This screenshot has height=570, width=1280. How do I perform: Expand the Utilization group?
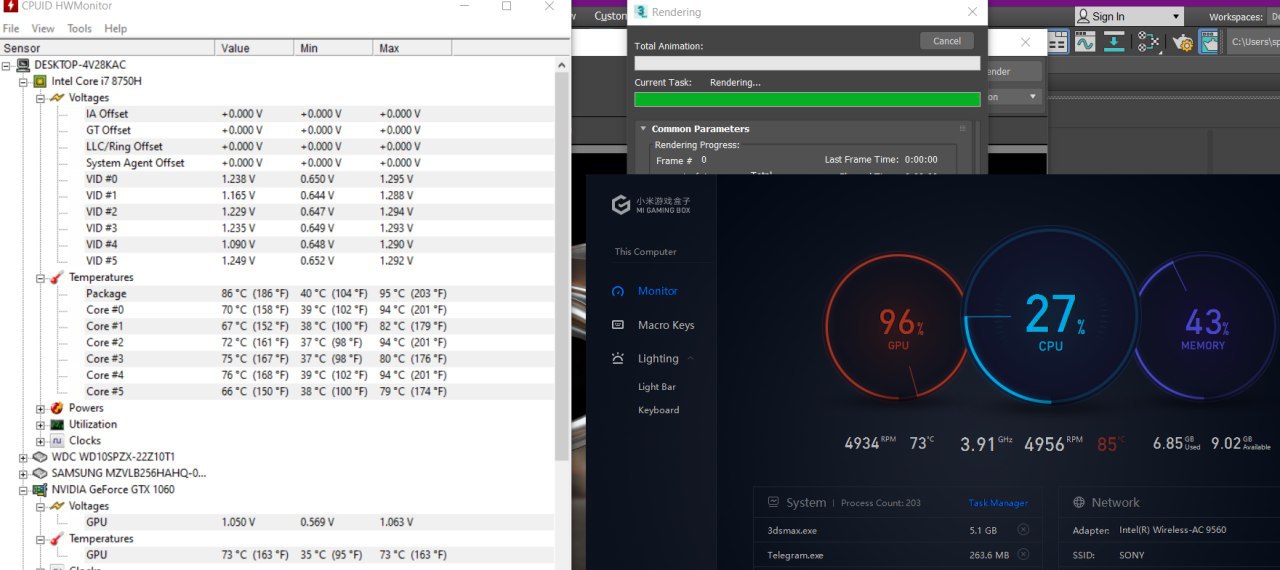point(41,424)
